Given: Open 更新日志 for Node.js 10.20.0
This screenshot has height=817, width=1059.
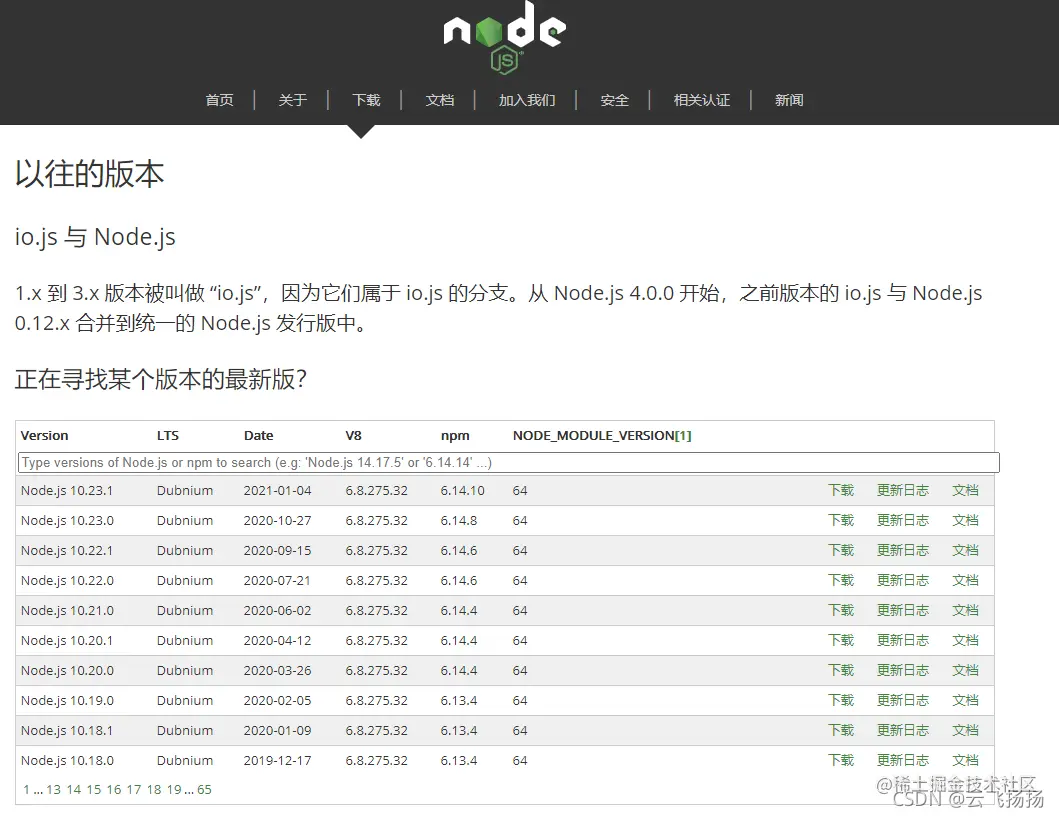Looking at the screenshot, I should (x=903, y=670).
